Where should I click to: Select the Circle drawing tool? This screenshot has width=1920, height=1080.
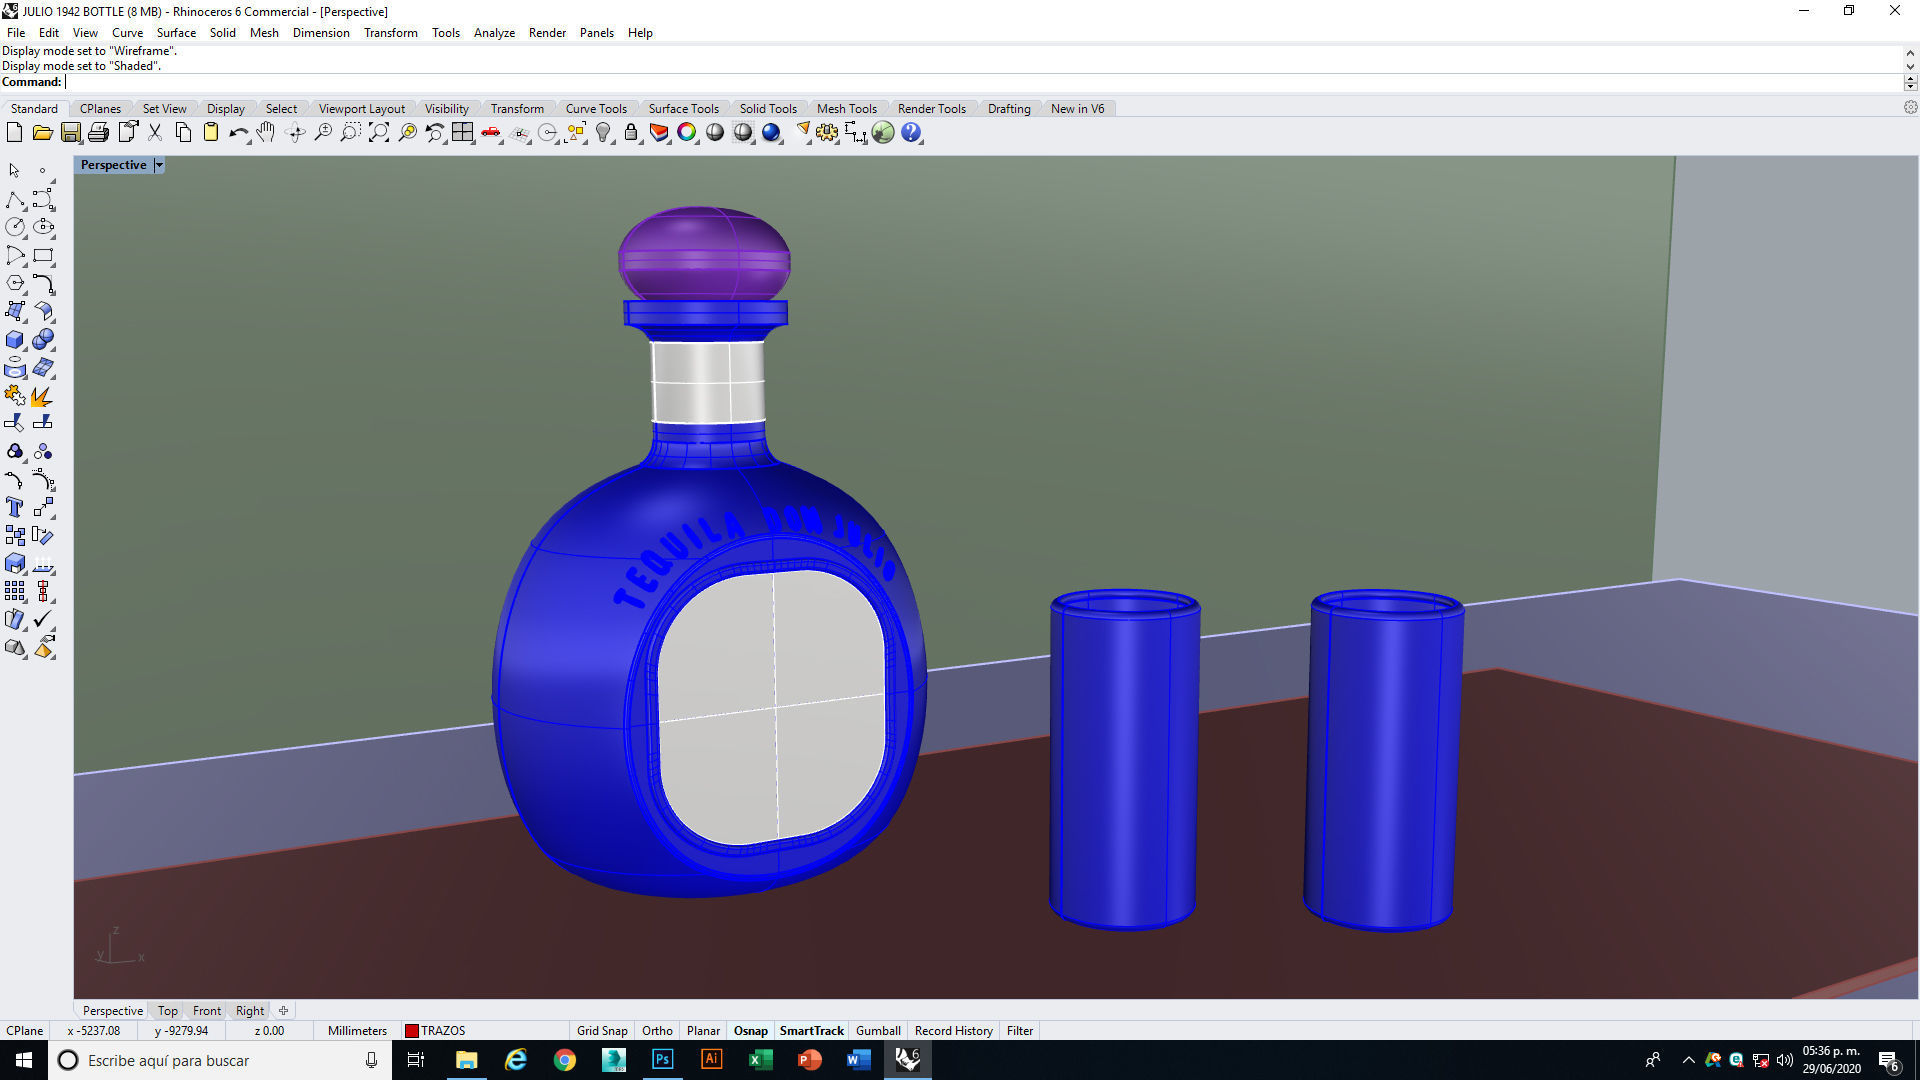(15, 228)
